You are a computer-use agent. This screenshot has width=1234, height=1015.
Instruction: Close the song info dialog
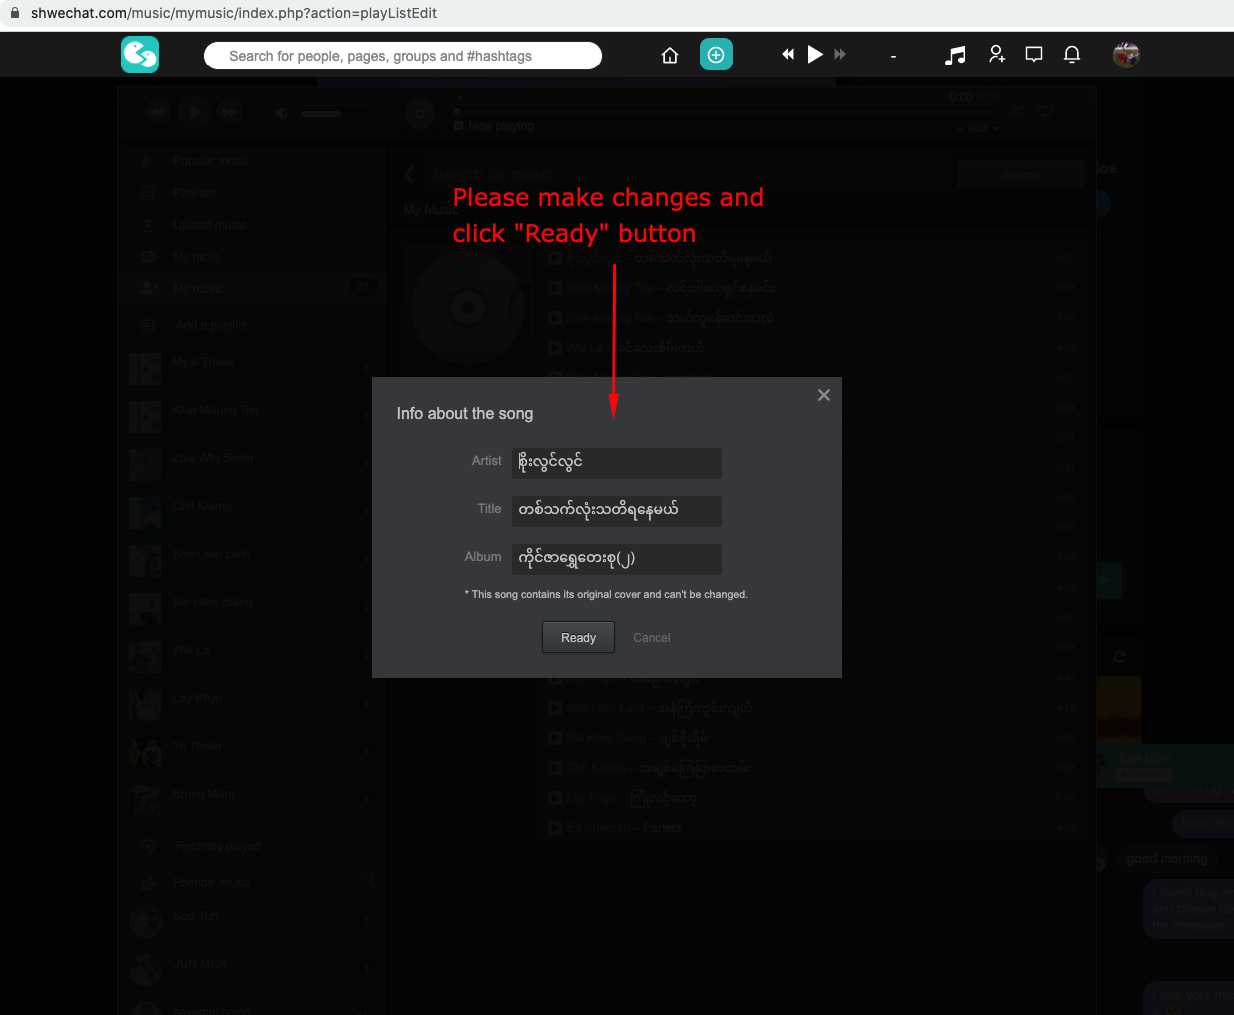click(824, 395)
